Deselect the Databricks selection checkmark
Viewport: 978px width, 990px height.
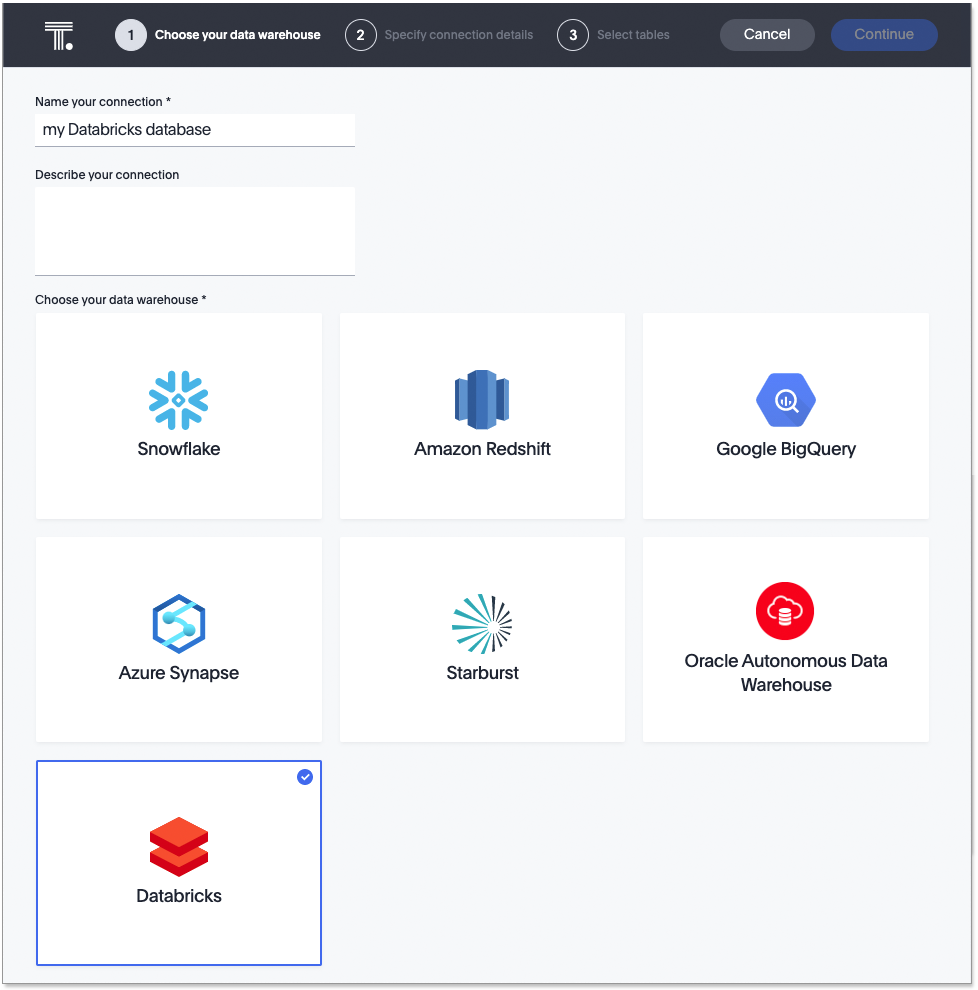pos(305,777)
